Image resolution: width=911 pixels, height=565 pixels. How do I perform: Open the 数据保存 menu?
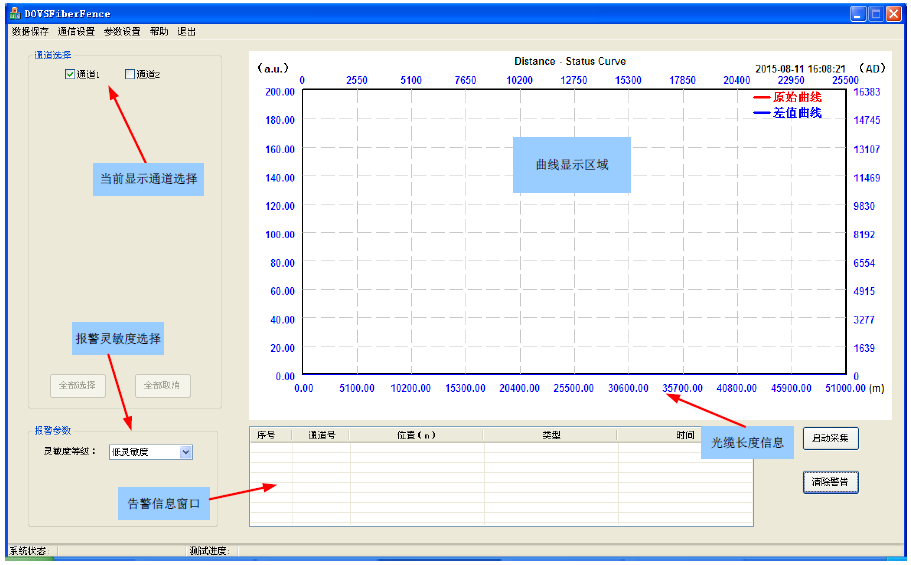[30, 32]
